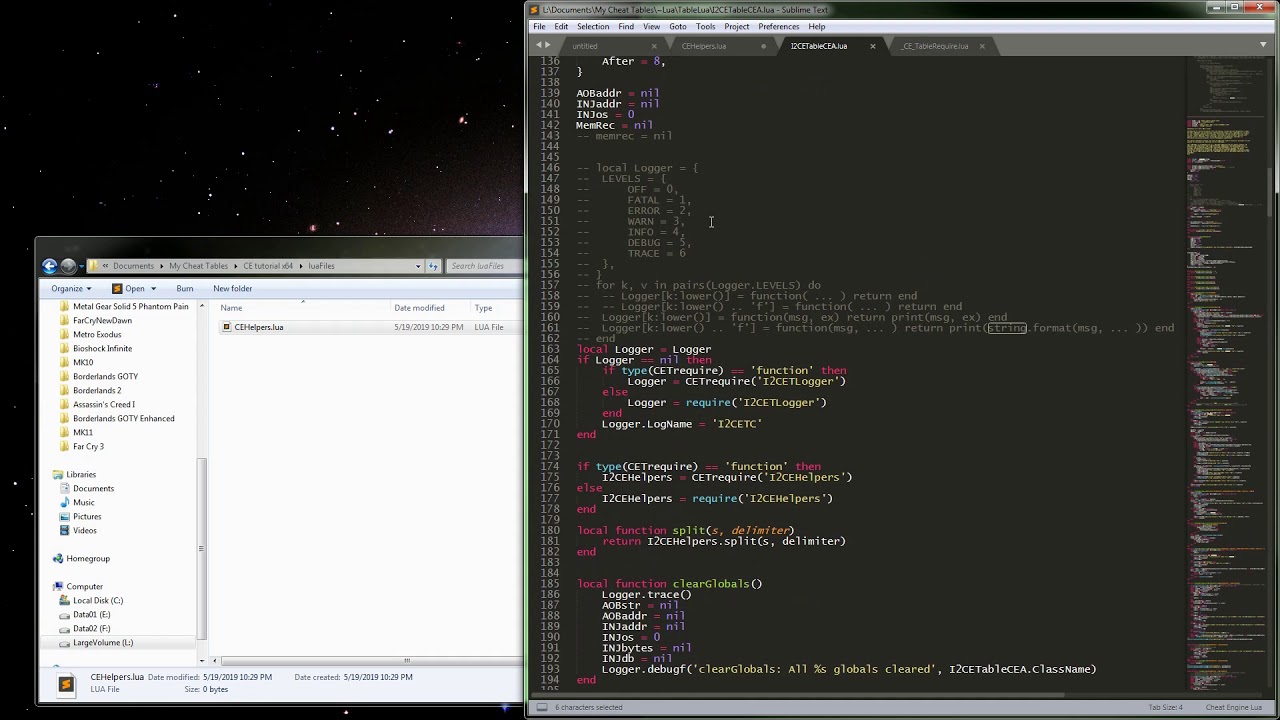1280x720 pixels.
Task: Open the Help menu in Sublime Text
Action: pyautogui.click(x=817, y=27)
